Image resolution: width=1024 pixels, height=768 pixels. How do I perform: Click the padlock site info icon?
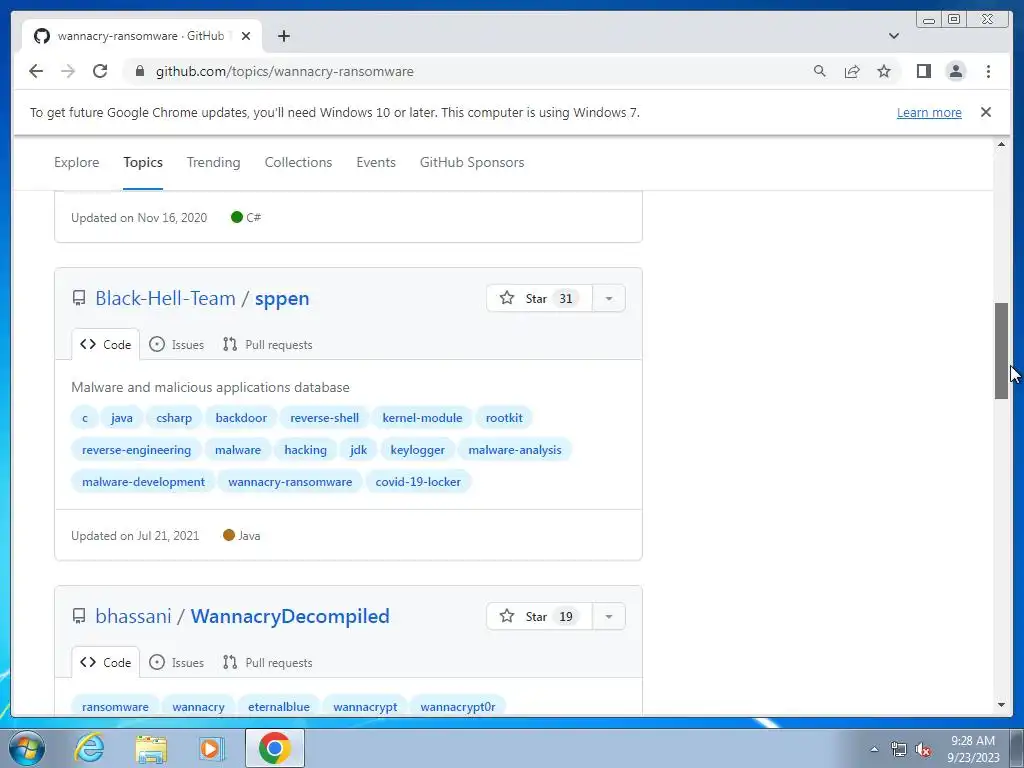click(x=139, y=71)
